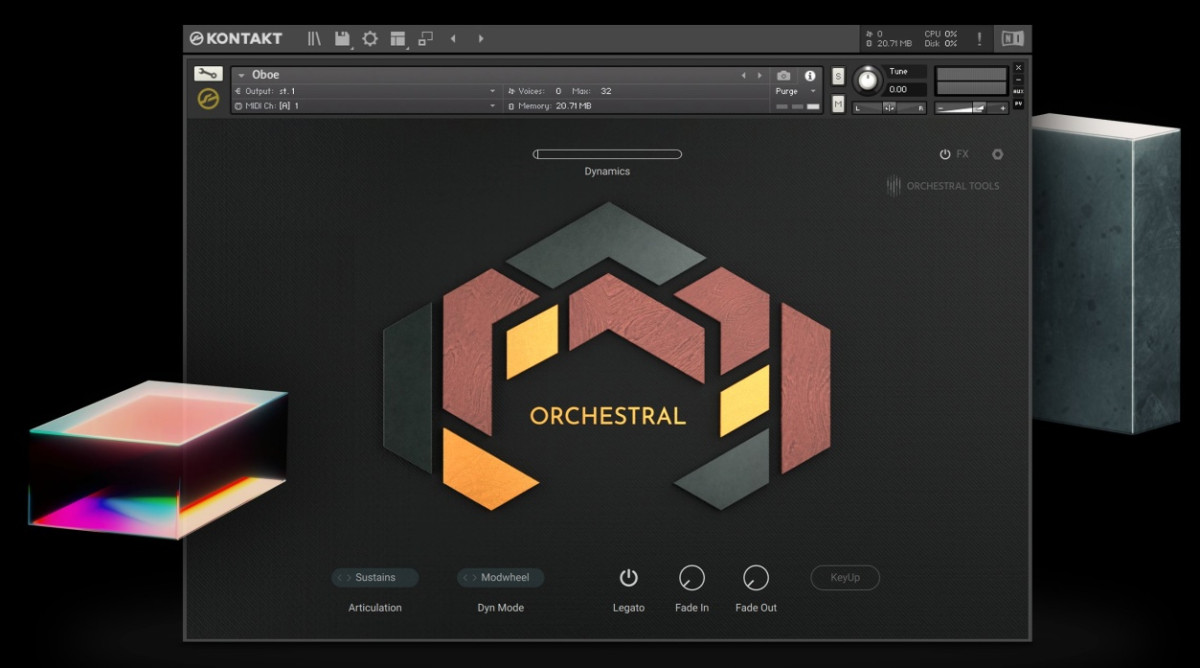Click the Voices count label
This screenshot has width=1200, height=668.
[x=534, y=91]
